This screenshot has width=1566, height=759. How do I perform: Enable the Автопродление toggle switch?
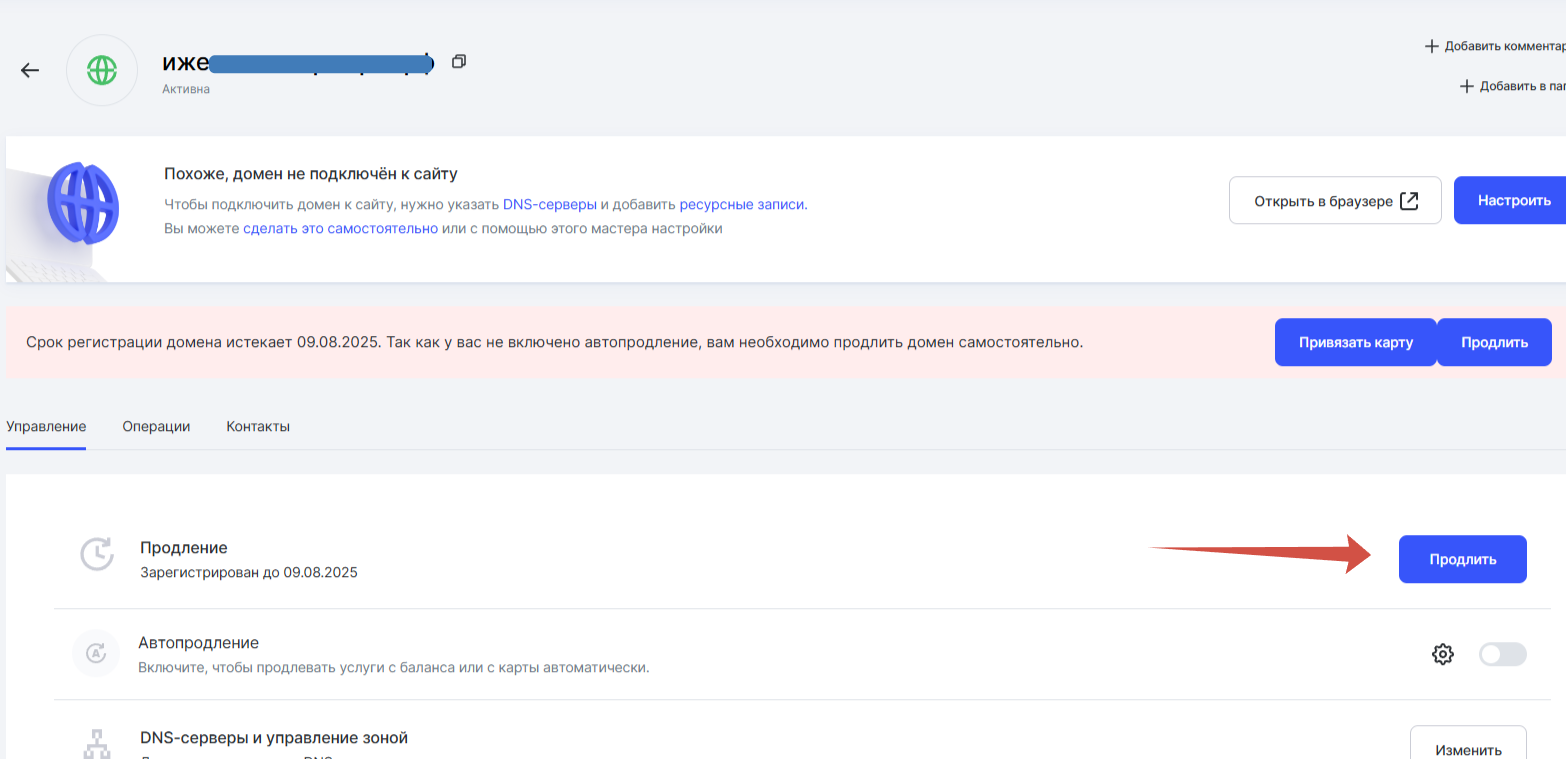click(1502, 654)
